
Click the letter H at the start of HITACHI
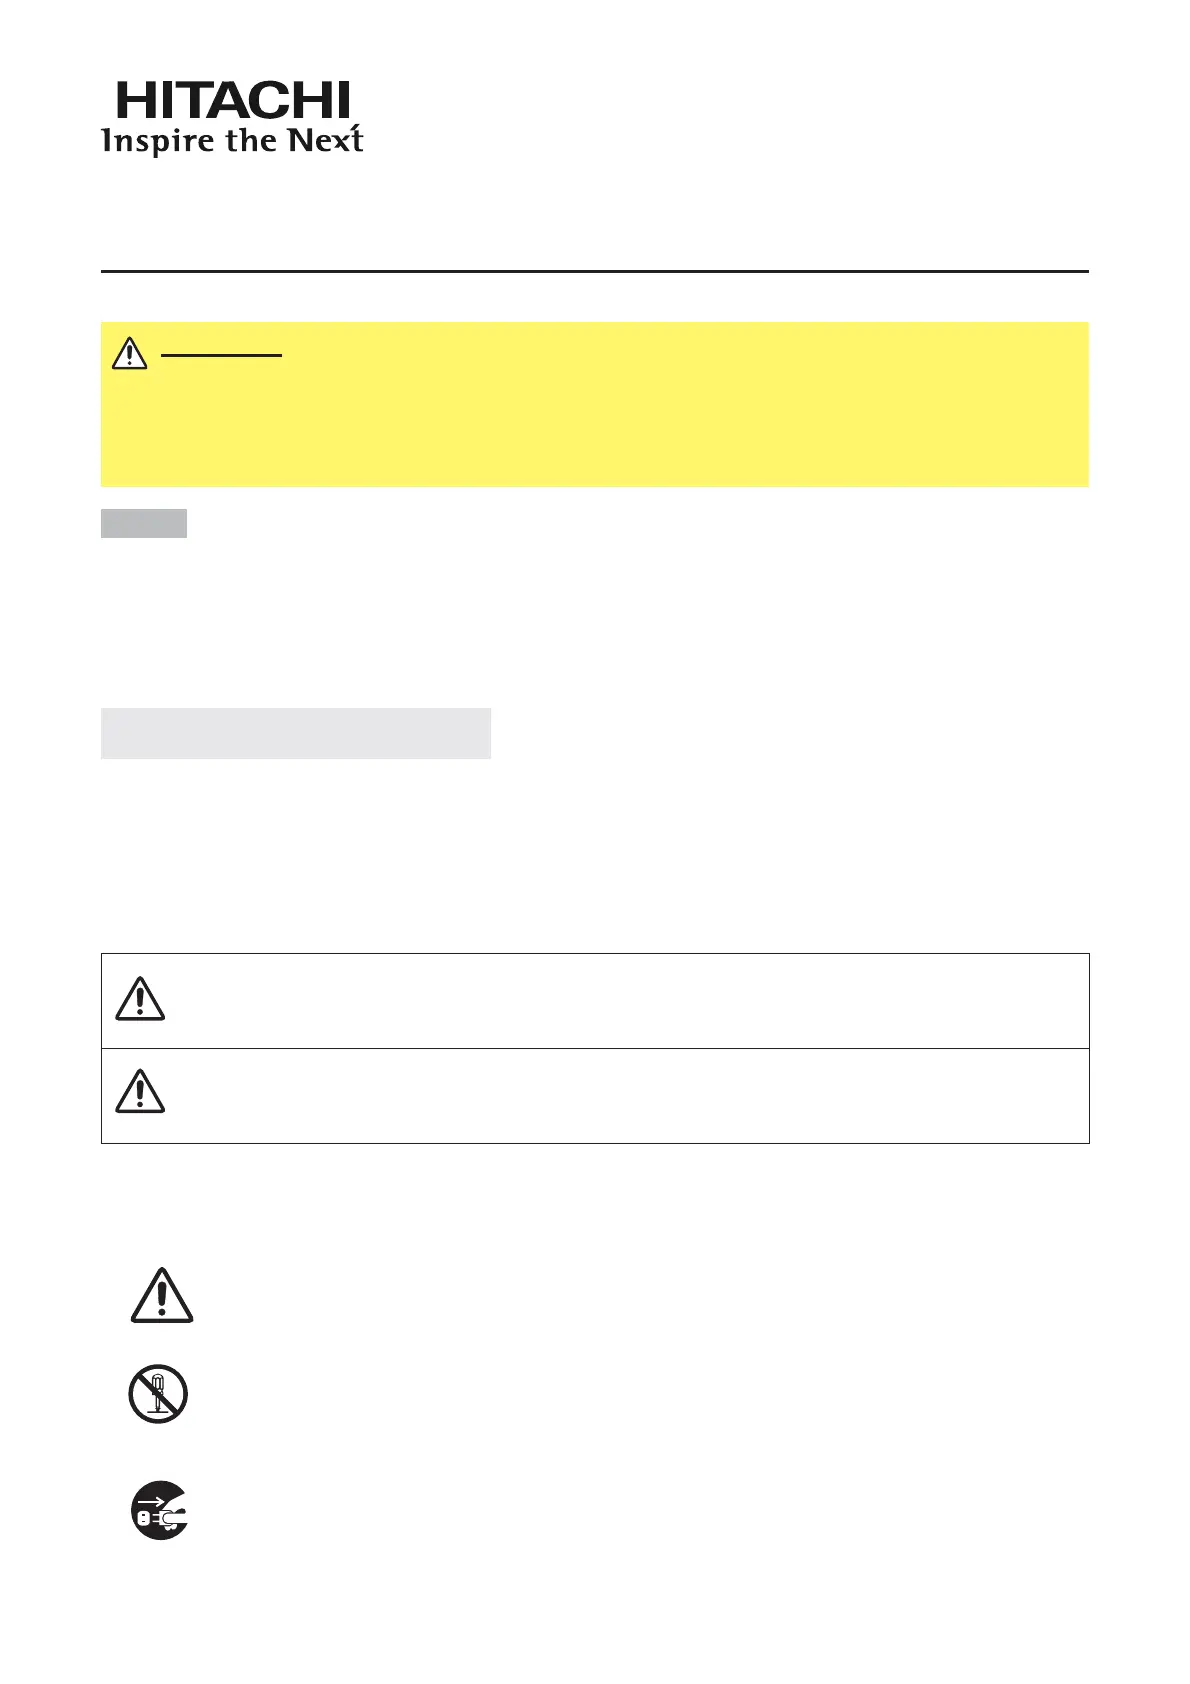(136, 102)
